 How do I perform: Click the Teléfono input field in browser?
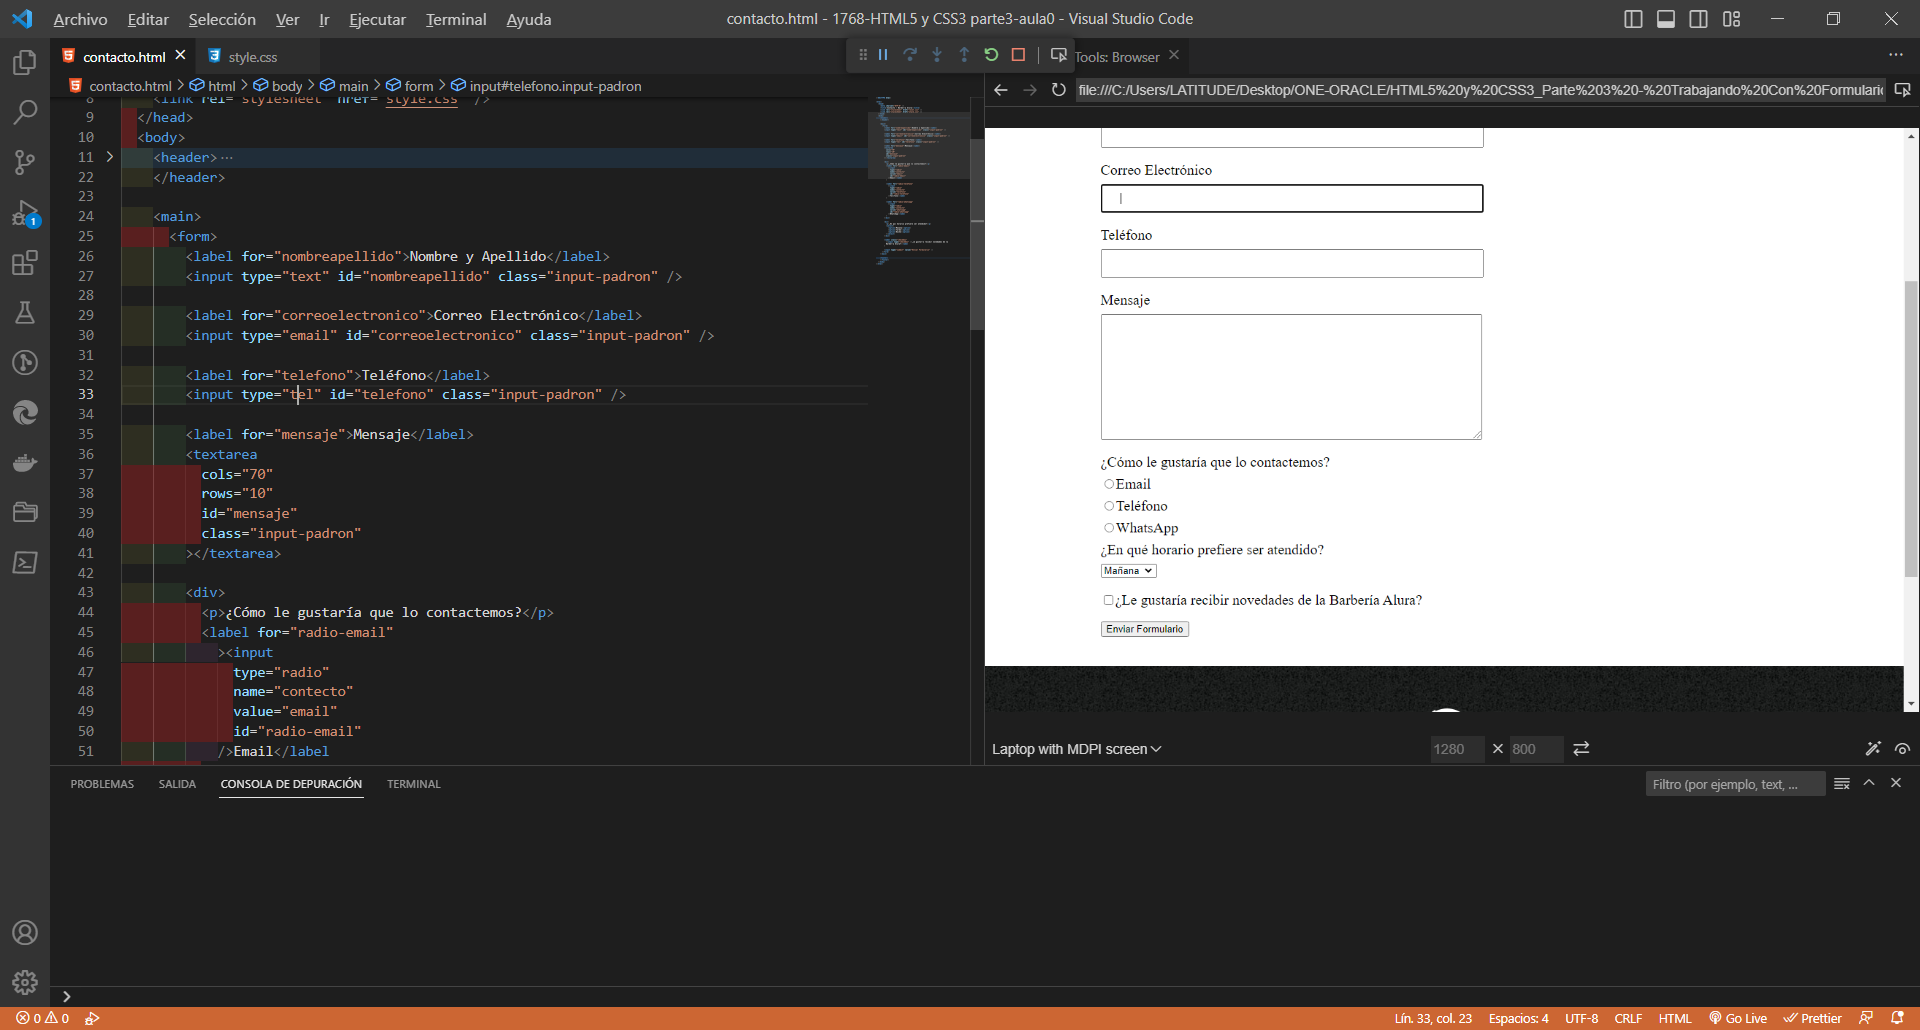point(1292,264)
